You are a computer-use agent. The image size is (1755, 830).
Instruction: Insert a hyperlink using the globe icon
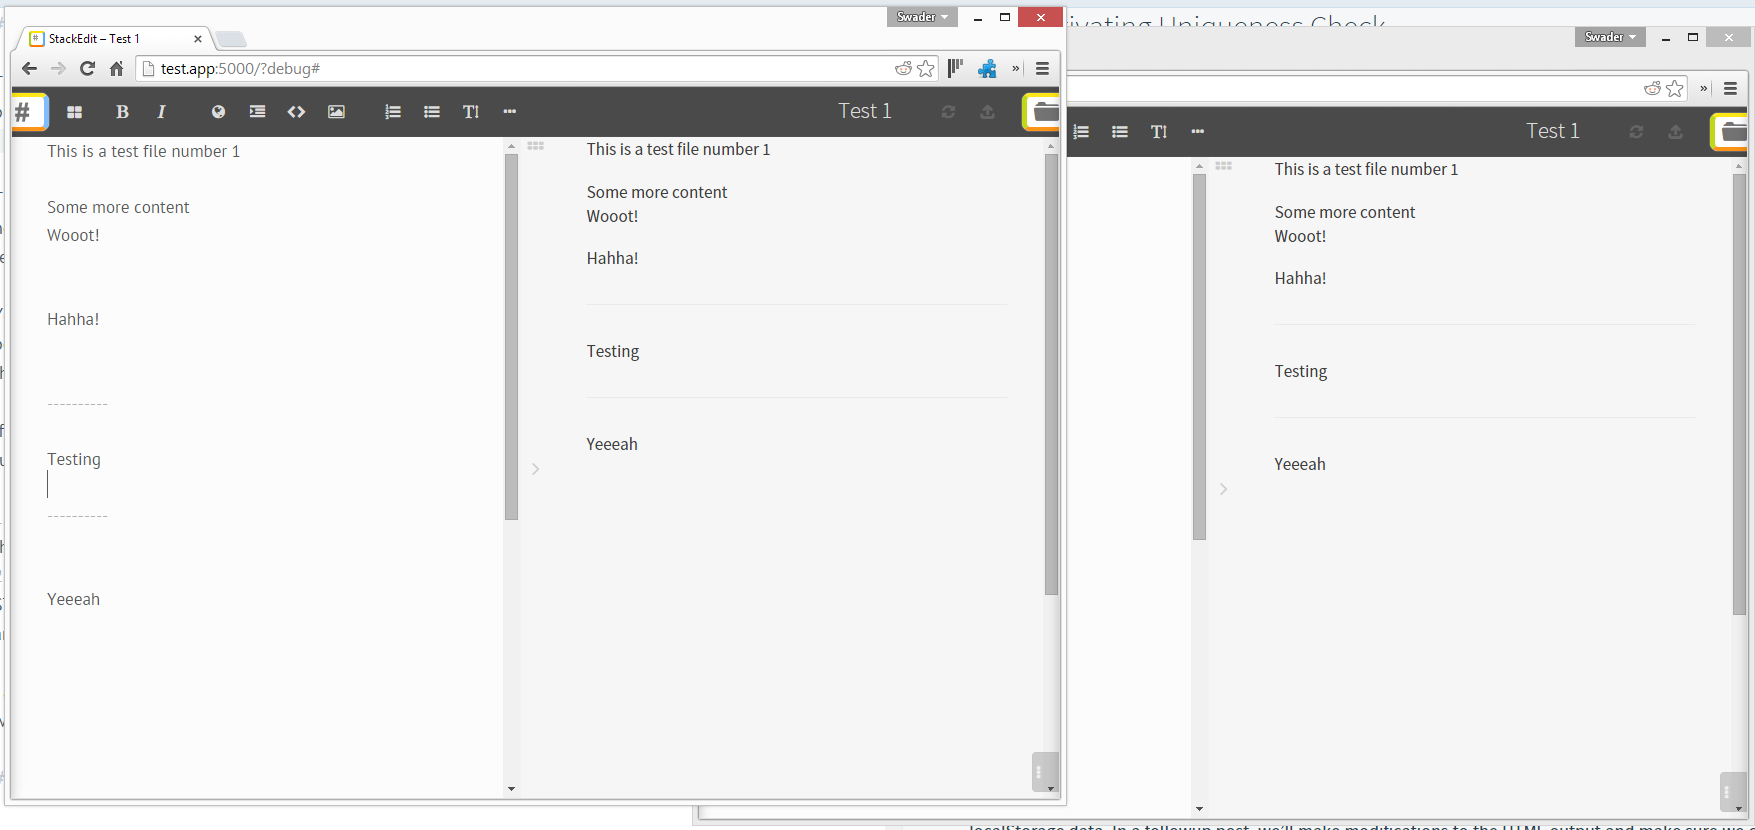point(218,112)
